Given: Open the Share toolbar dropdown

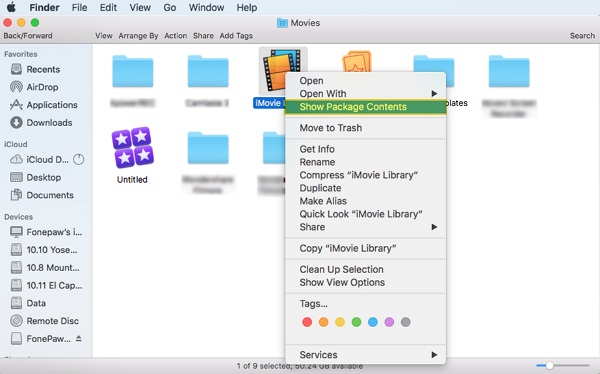Looking at the screenshot, I should pyautogui.click(x=203, y=36).
